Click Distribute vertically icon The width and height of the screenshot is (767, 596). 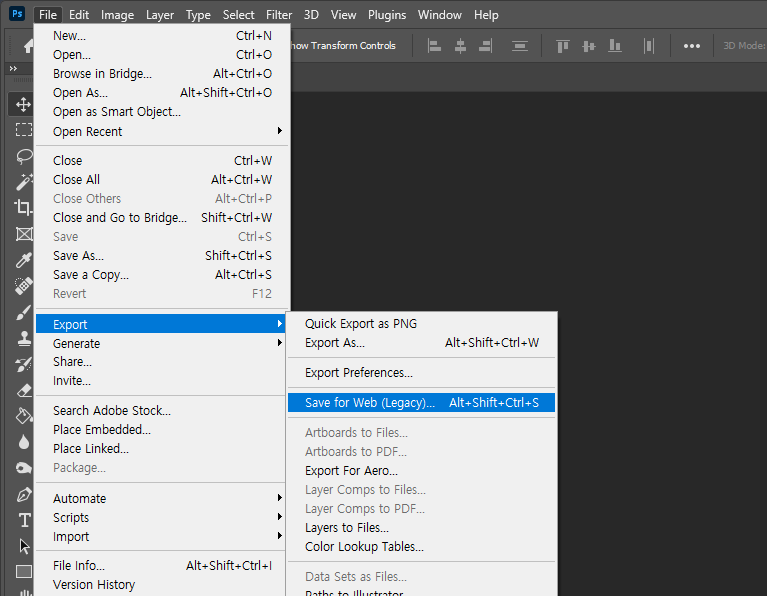(519, 46)
